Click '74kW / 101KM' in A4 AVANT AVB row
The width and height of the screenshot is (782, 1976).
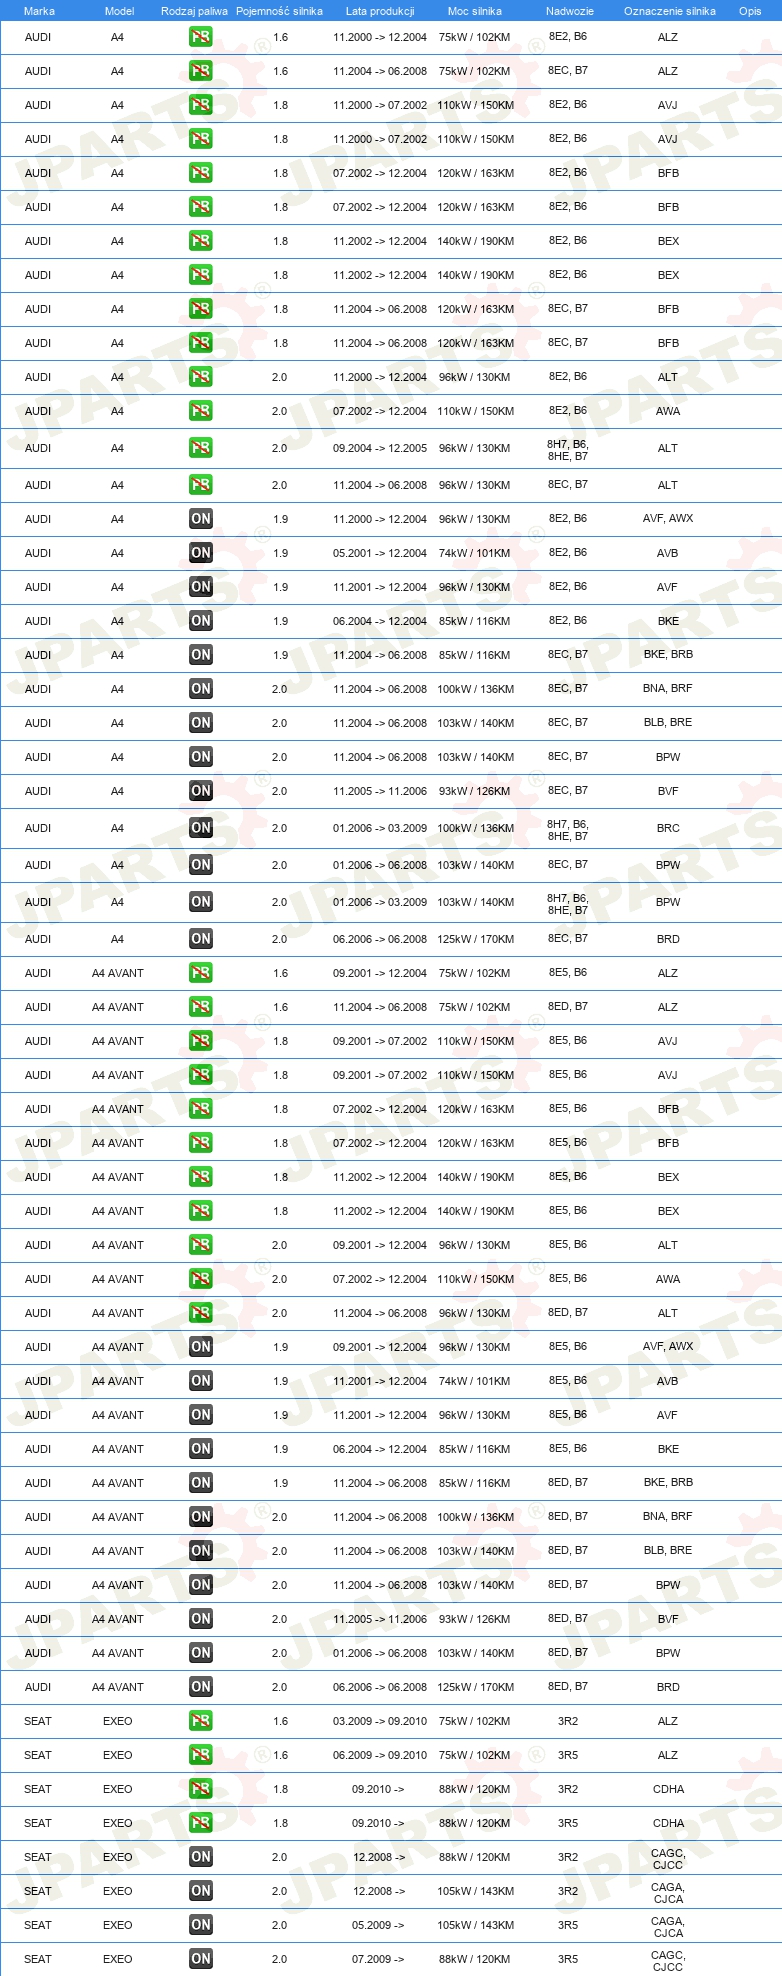pos(475,1381)
